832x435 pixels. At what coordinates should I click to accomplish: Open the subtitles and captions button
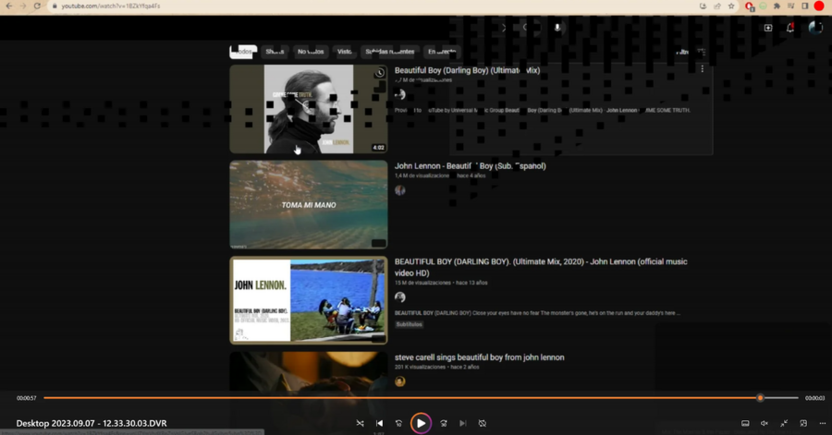click(x=745, y=423)
